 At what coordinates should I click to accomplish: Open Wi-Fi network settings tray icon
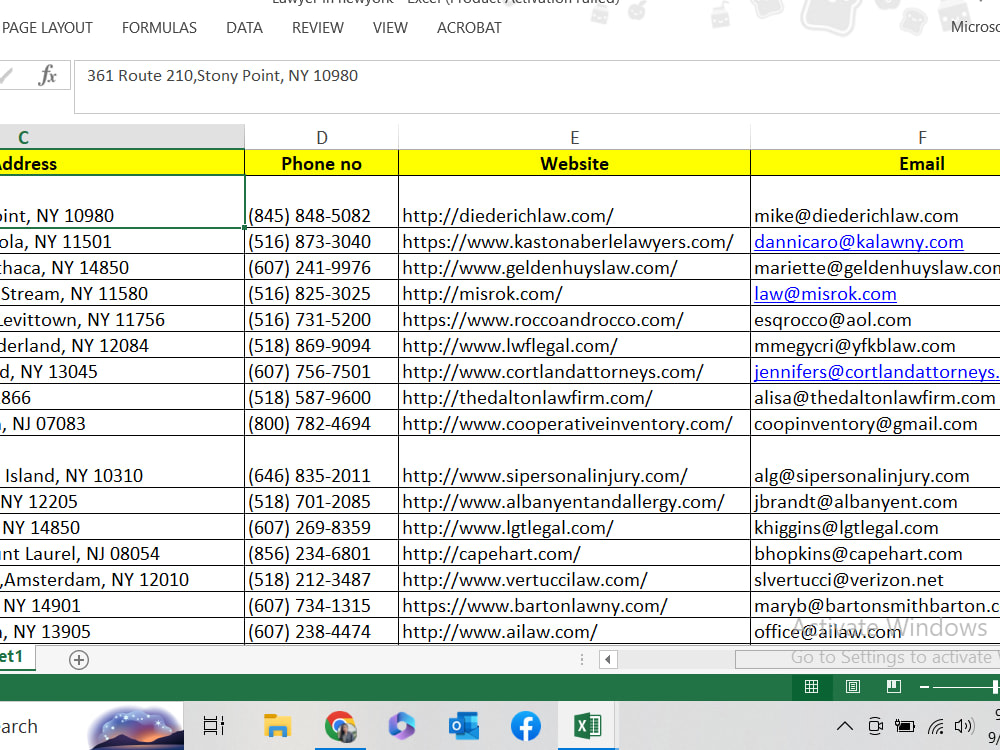click(x=936, y=726)
